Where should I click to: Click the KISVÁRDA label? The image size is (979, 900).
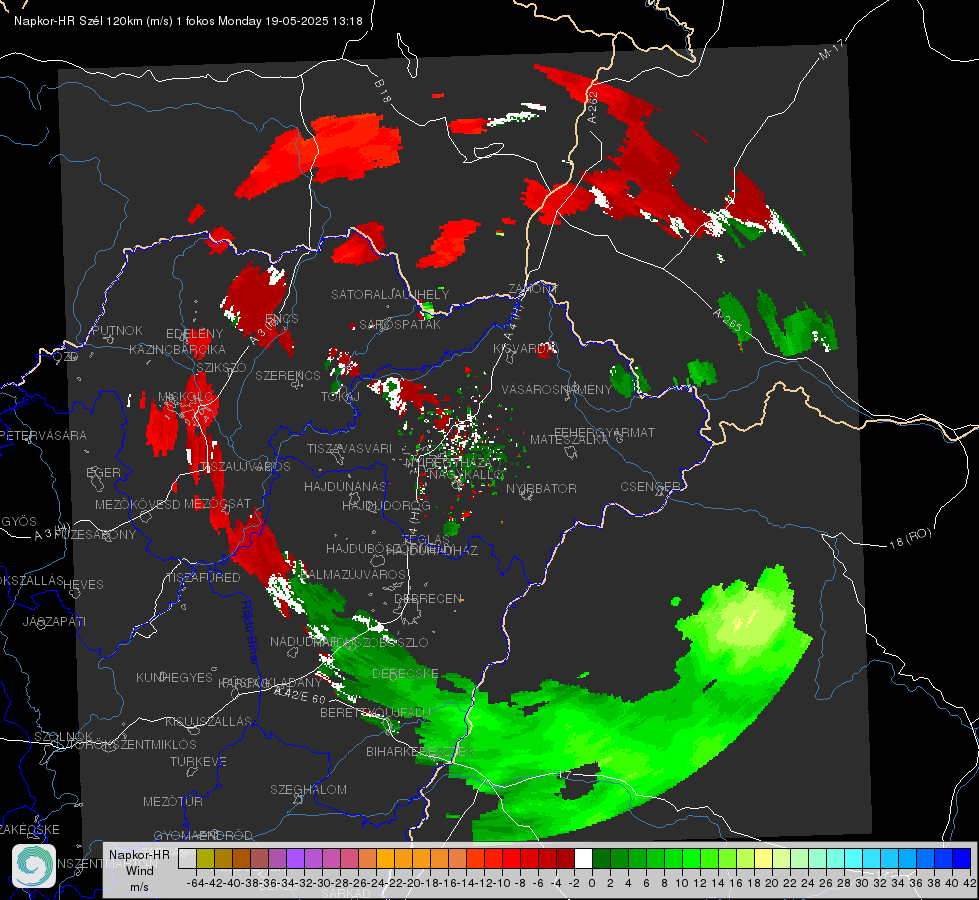coord(524,349)
